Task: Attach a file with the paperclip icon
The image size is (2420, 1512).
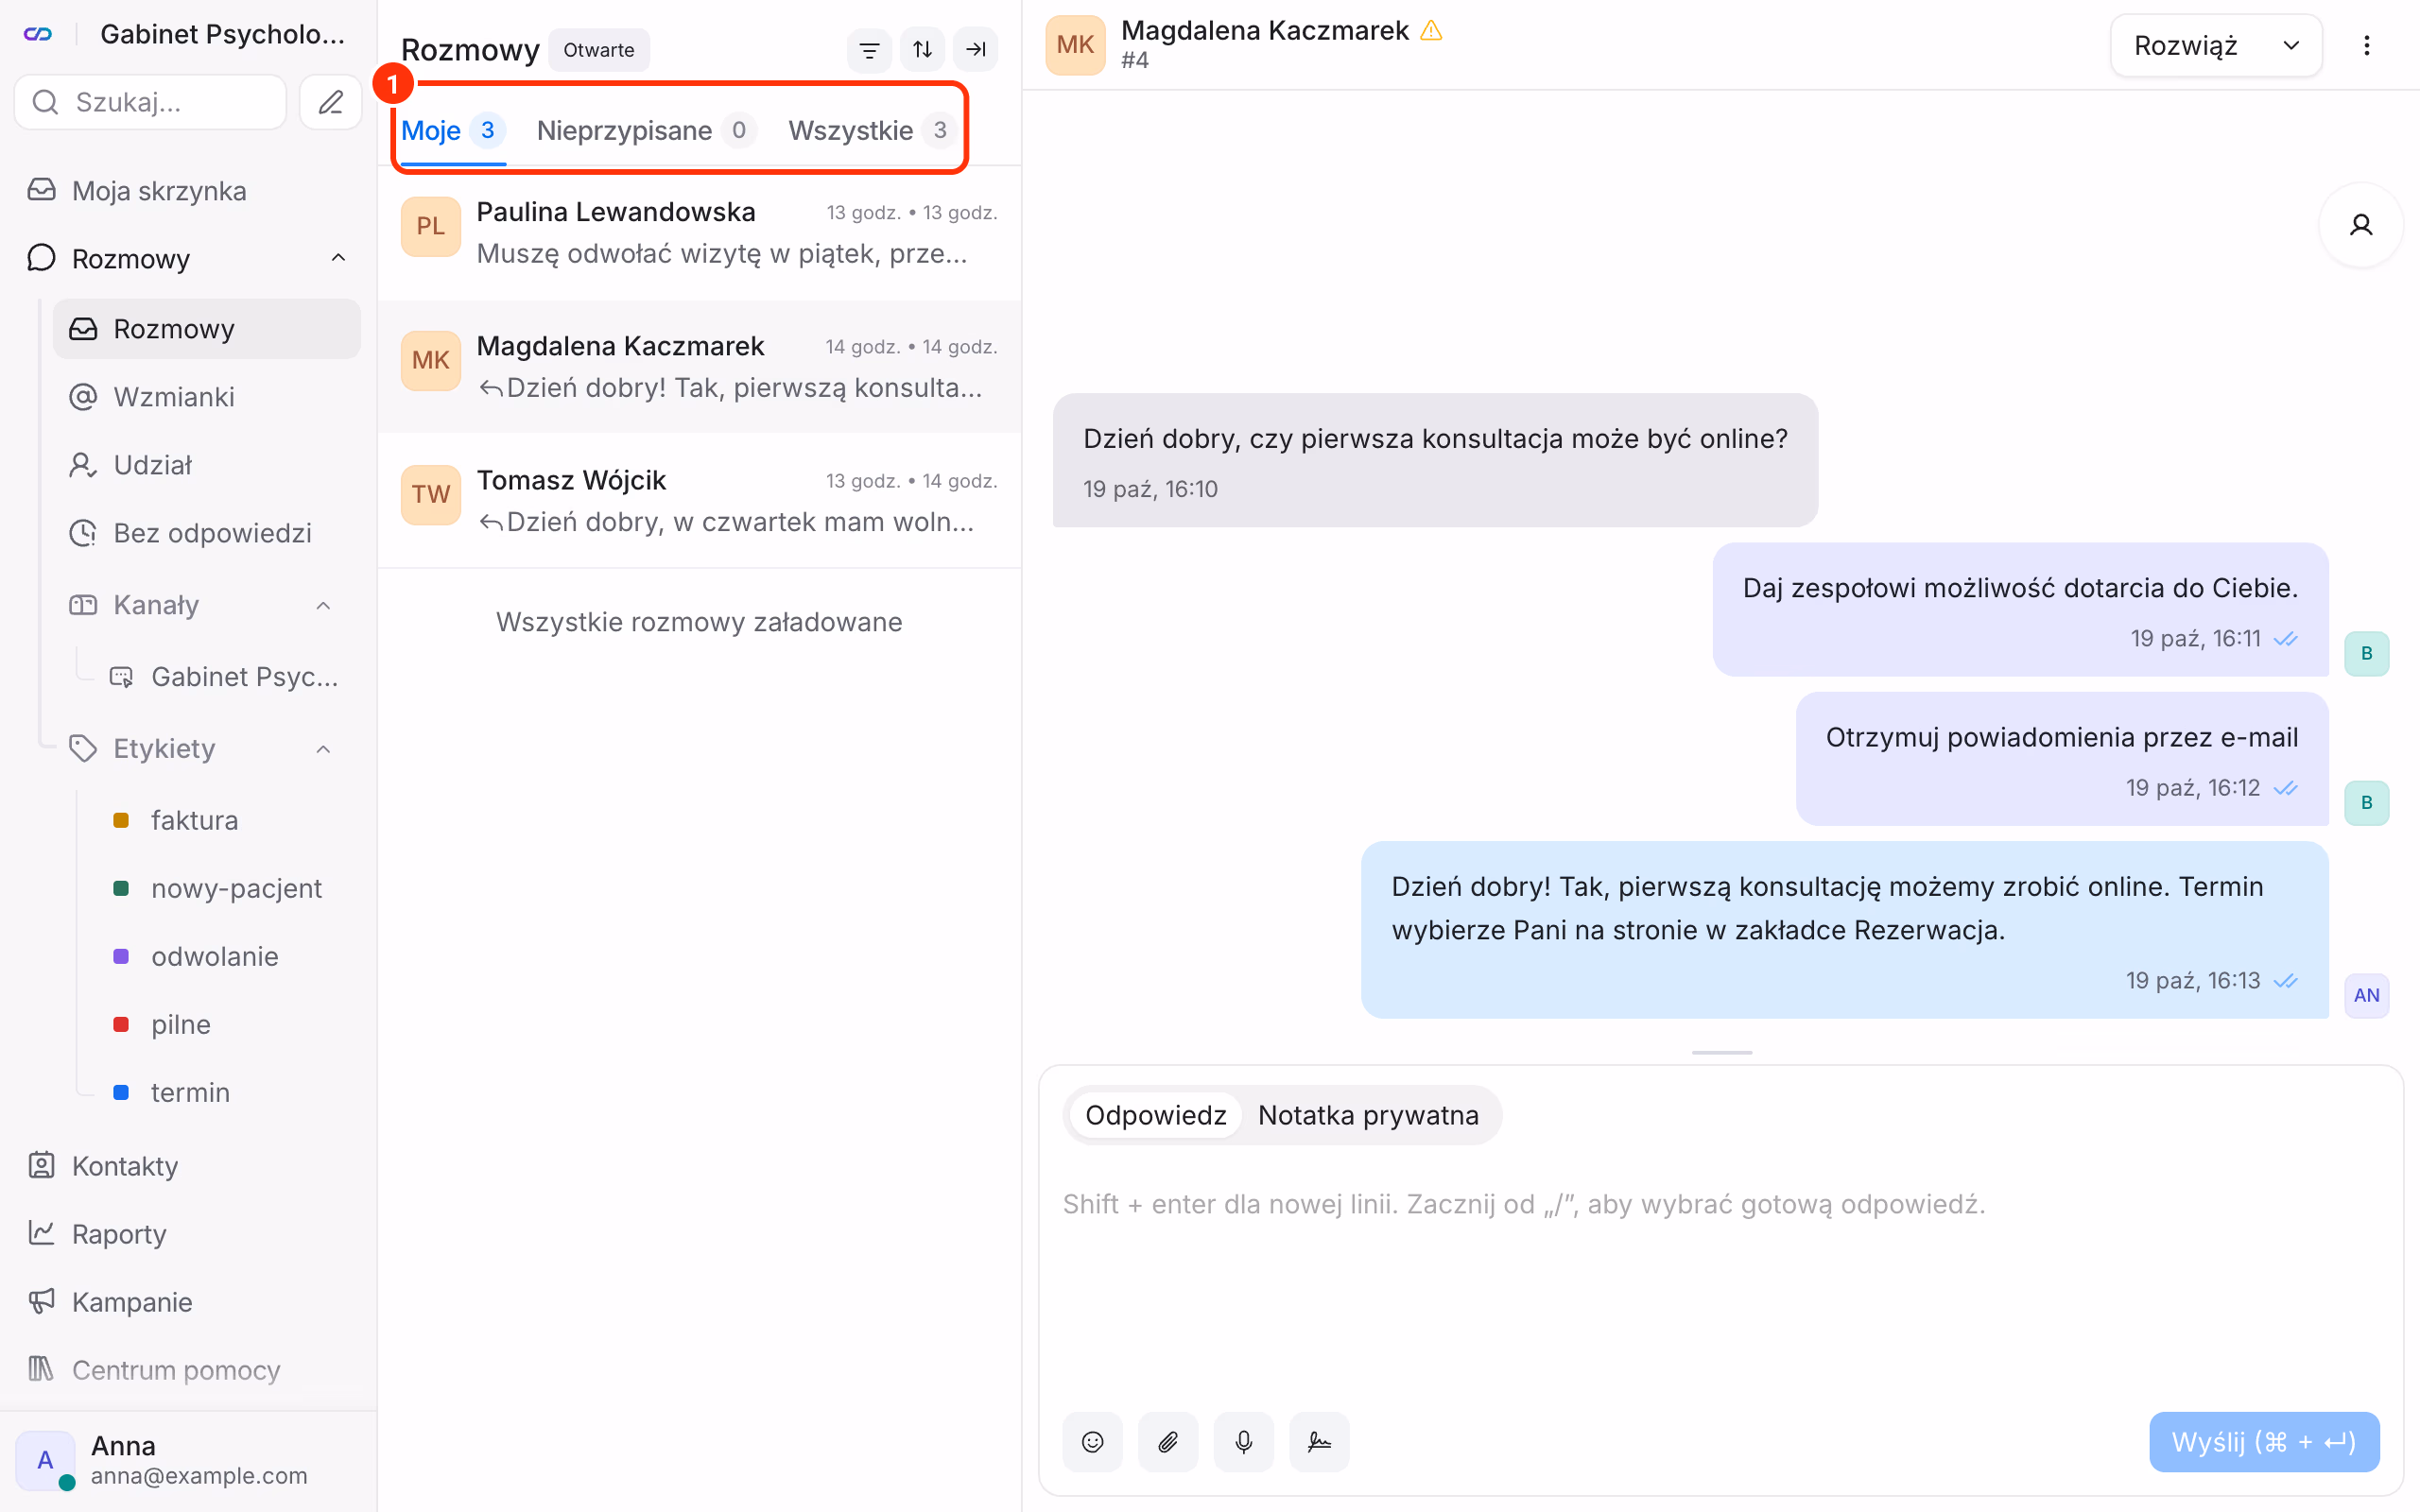Action: pos(1168,1441)
